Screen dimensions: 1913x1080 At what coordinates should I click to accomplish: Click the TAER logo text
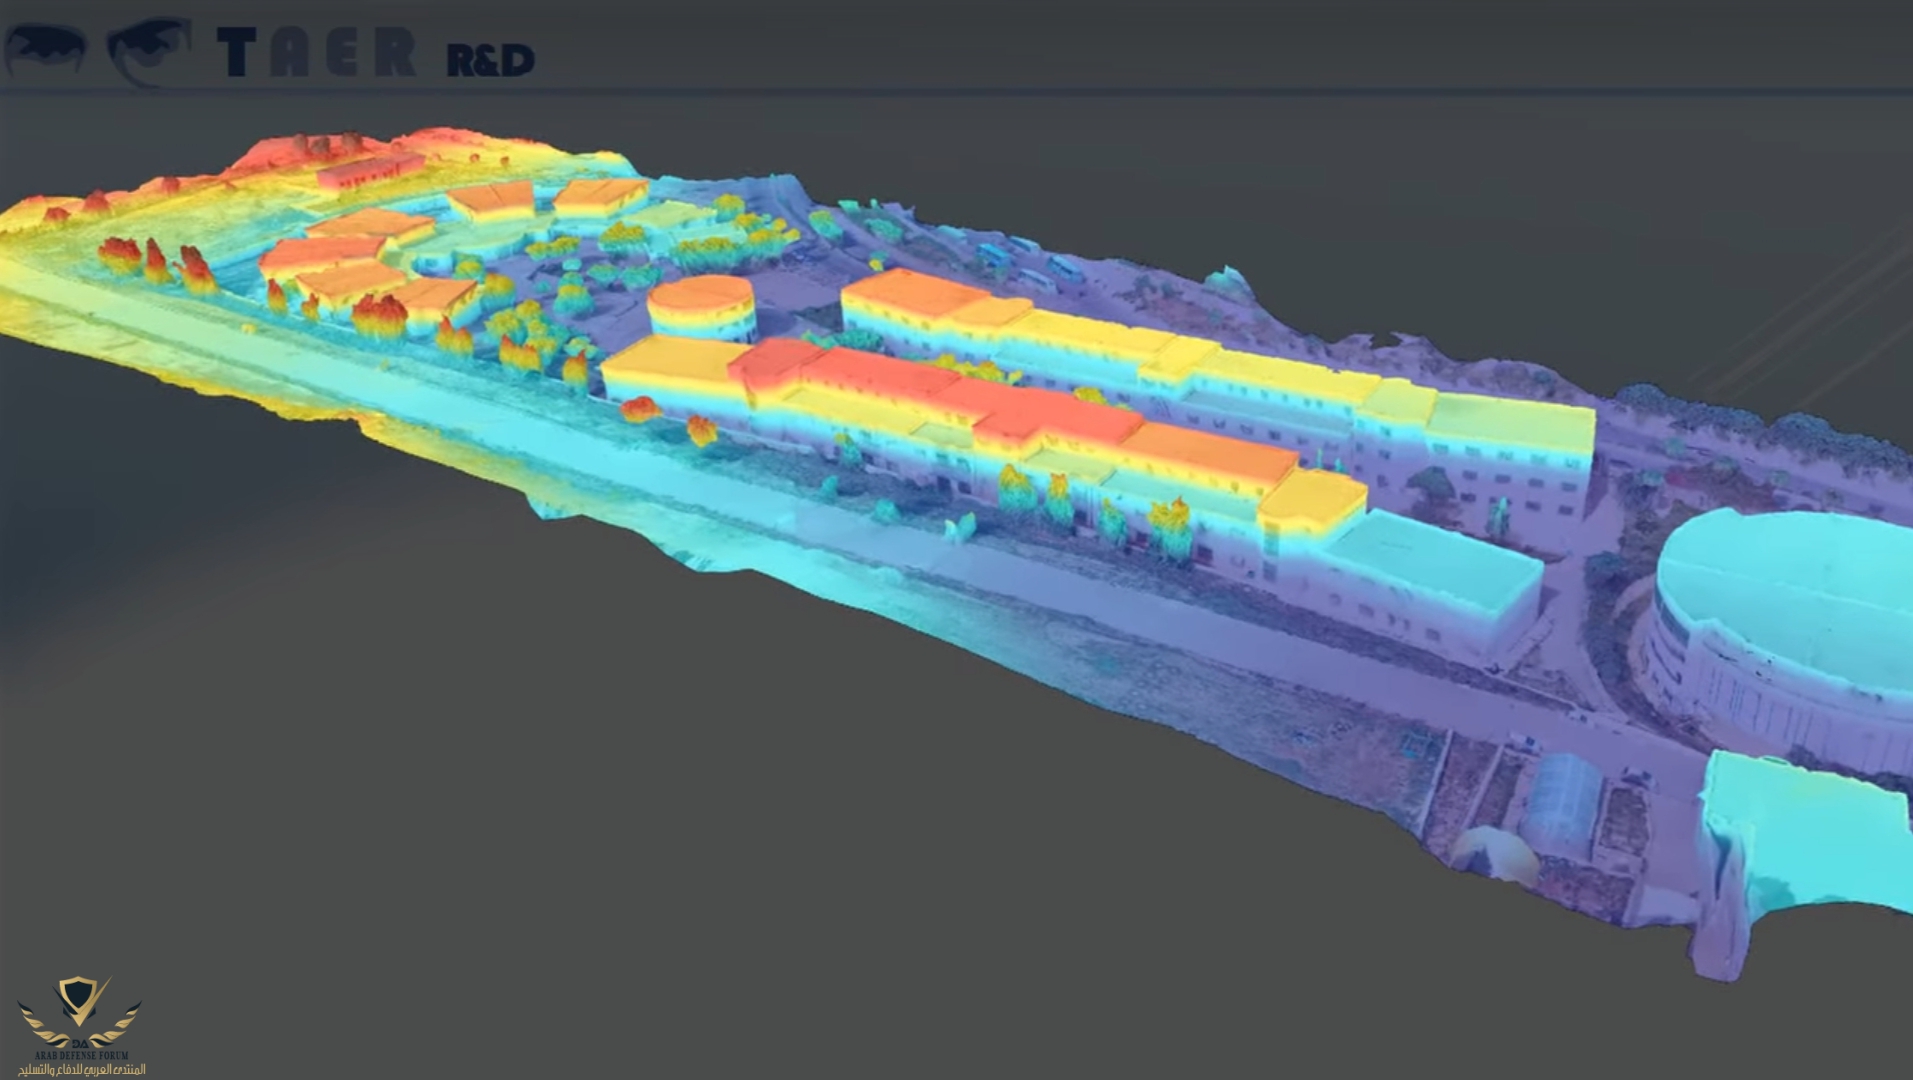pos(315,53)
